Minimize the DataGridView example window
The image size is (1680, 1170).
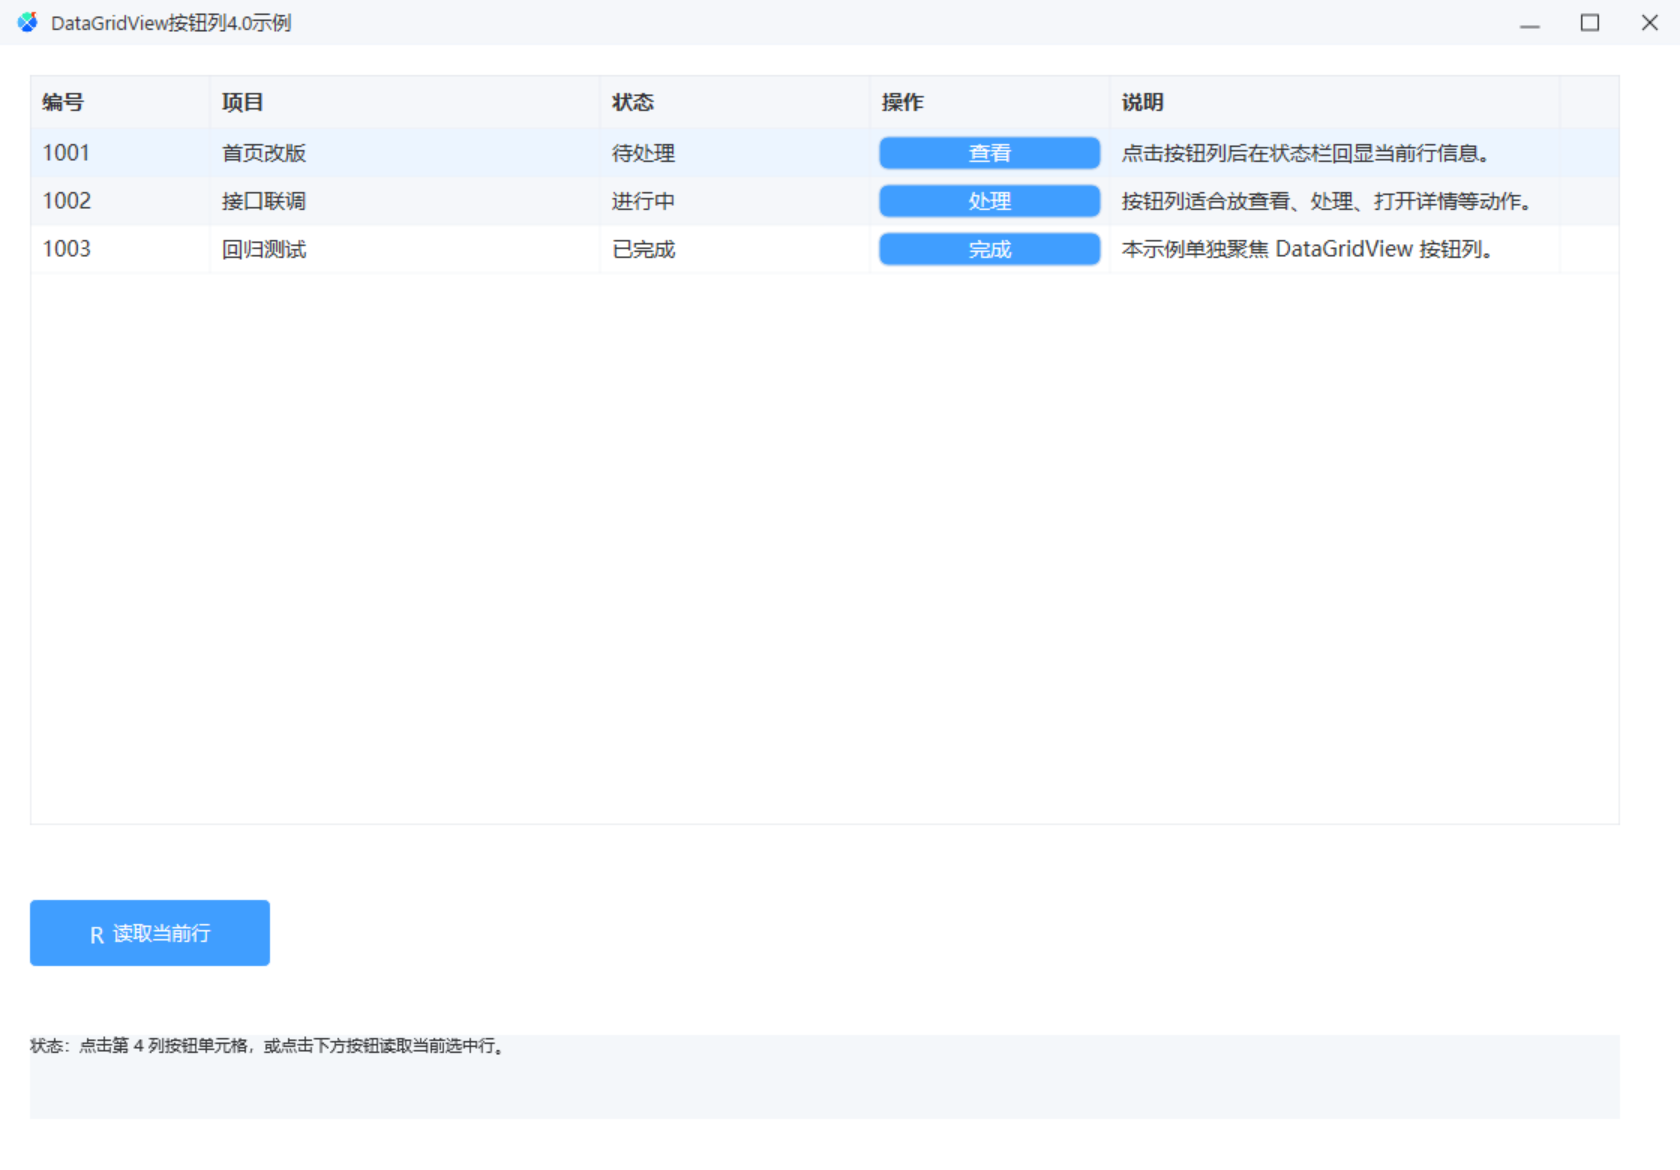1530,22
